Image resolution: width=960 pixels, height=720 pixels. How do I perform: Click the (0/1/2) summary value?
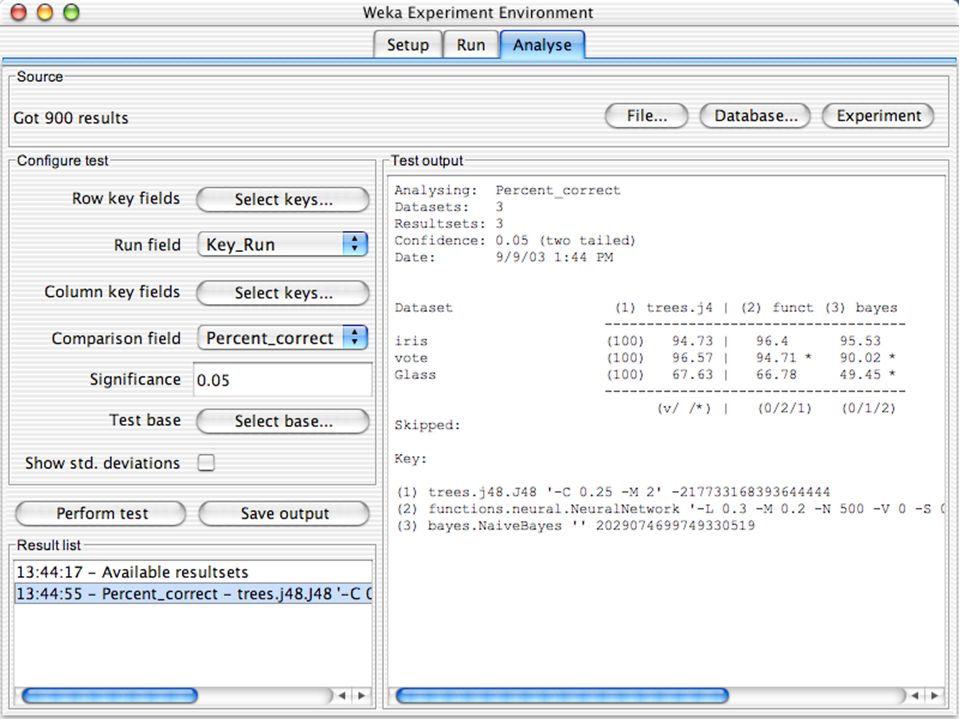click(x=868, y=408)
